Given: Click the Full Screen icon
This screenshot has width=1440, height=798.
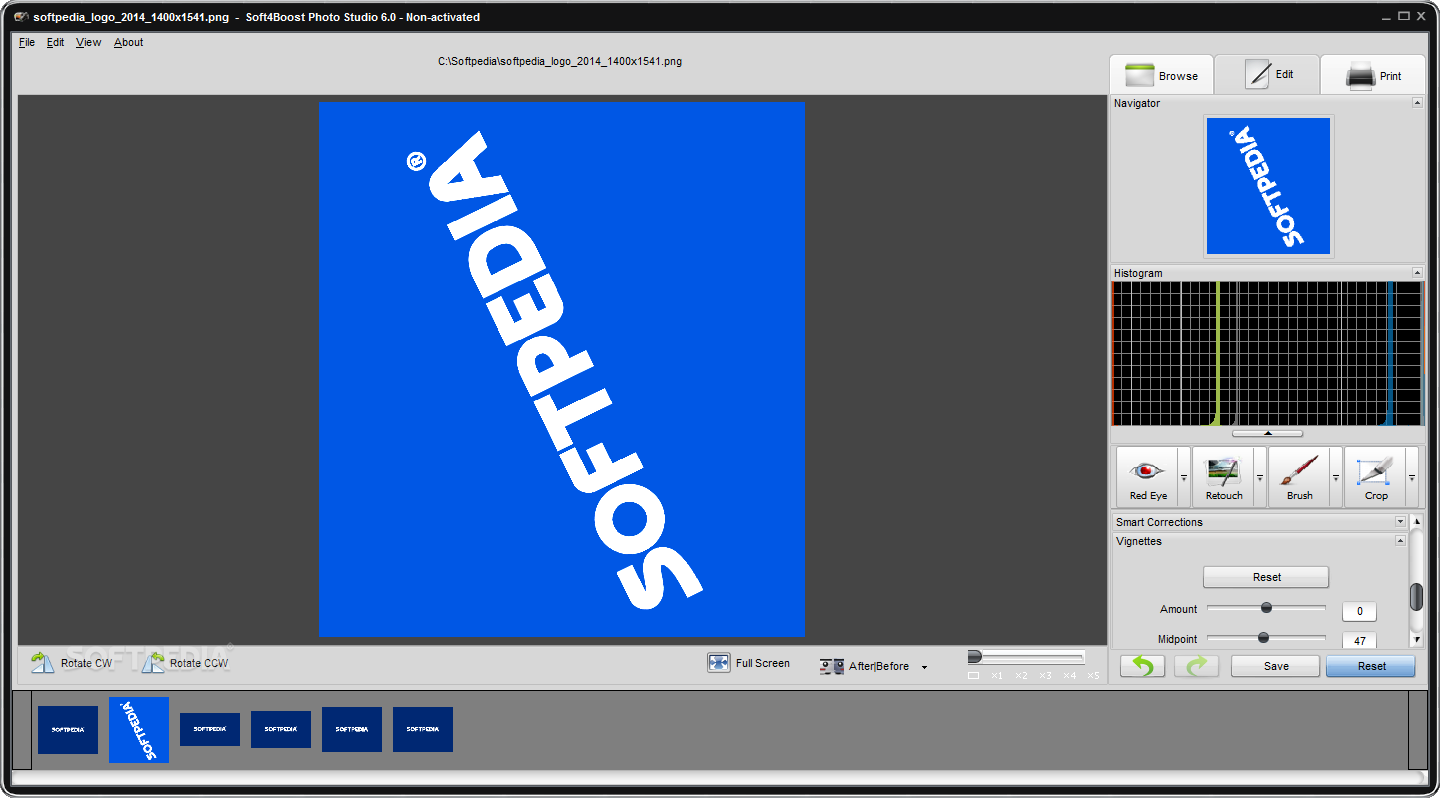Looking at the screenshot, I should coord(719,663).
